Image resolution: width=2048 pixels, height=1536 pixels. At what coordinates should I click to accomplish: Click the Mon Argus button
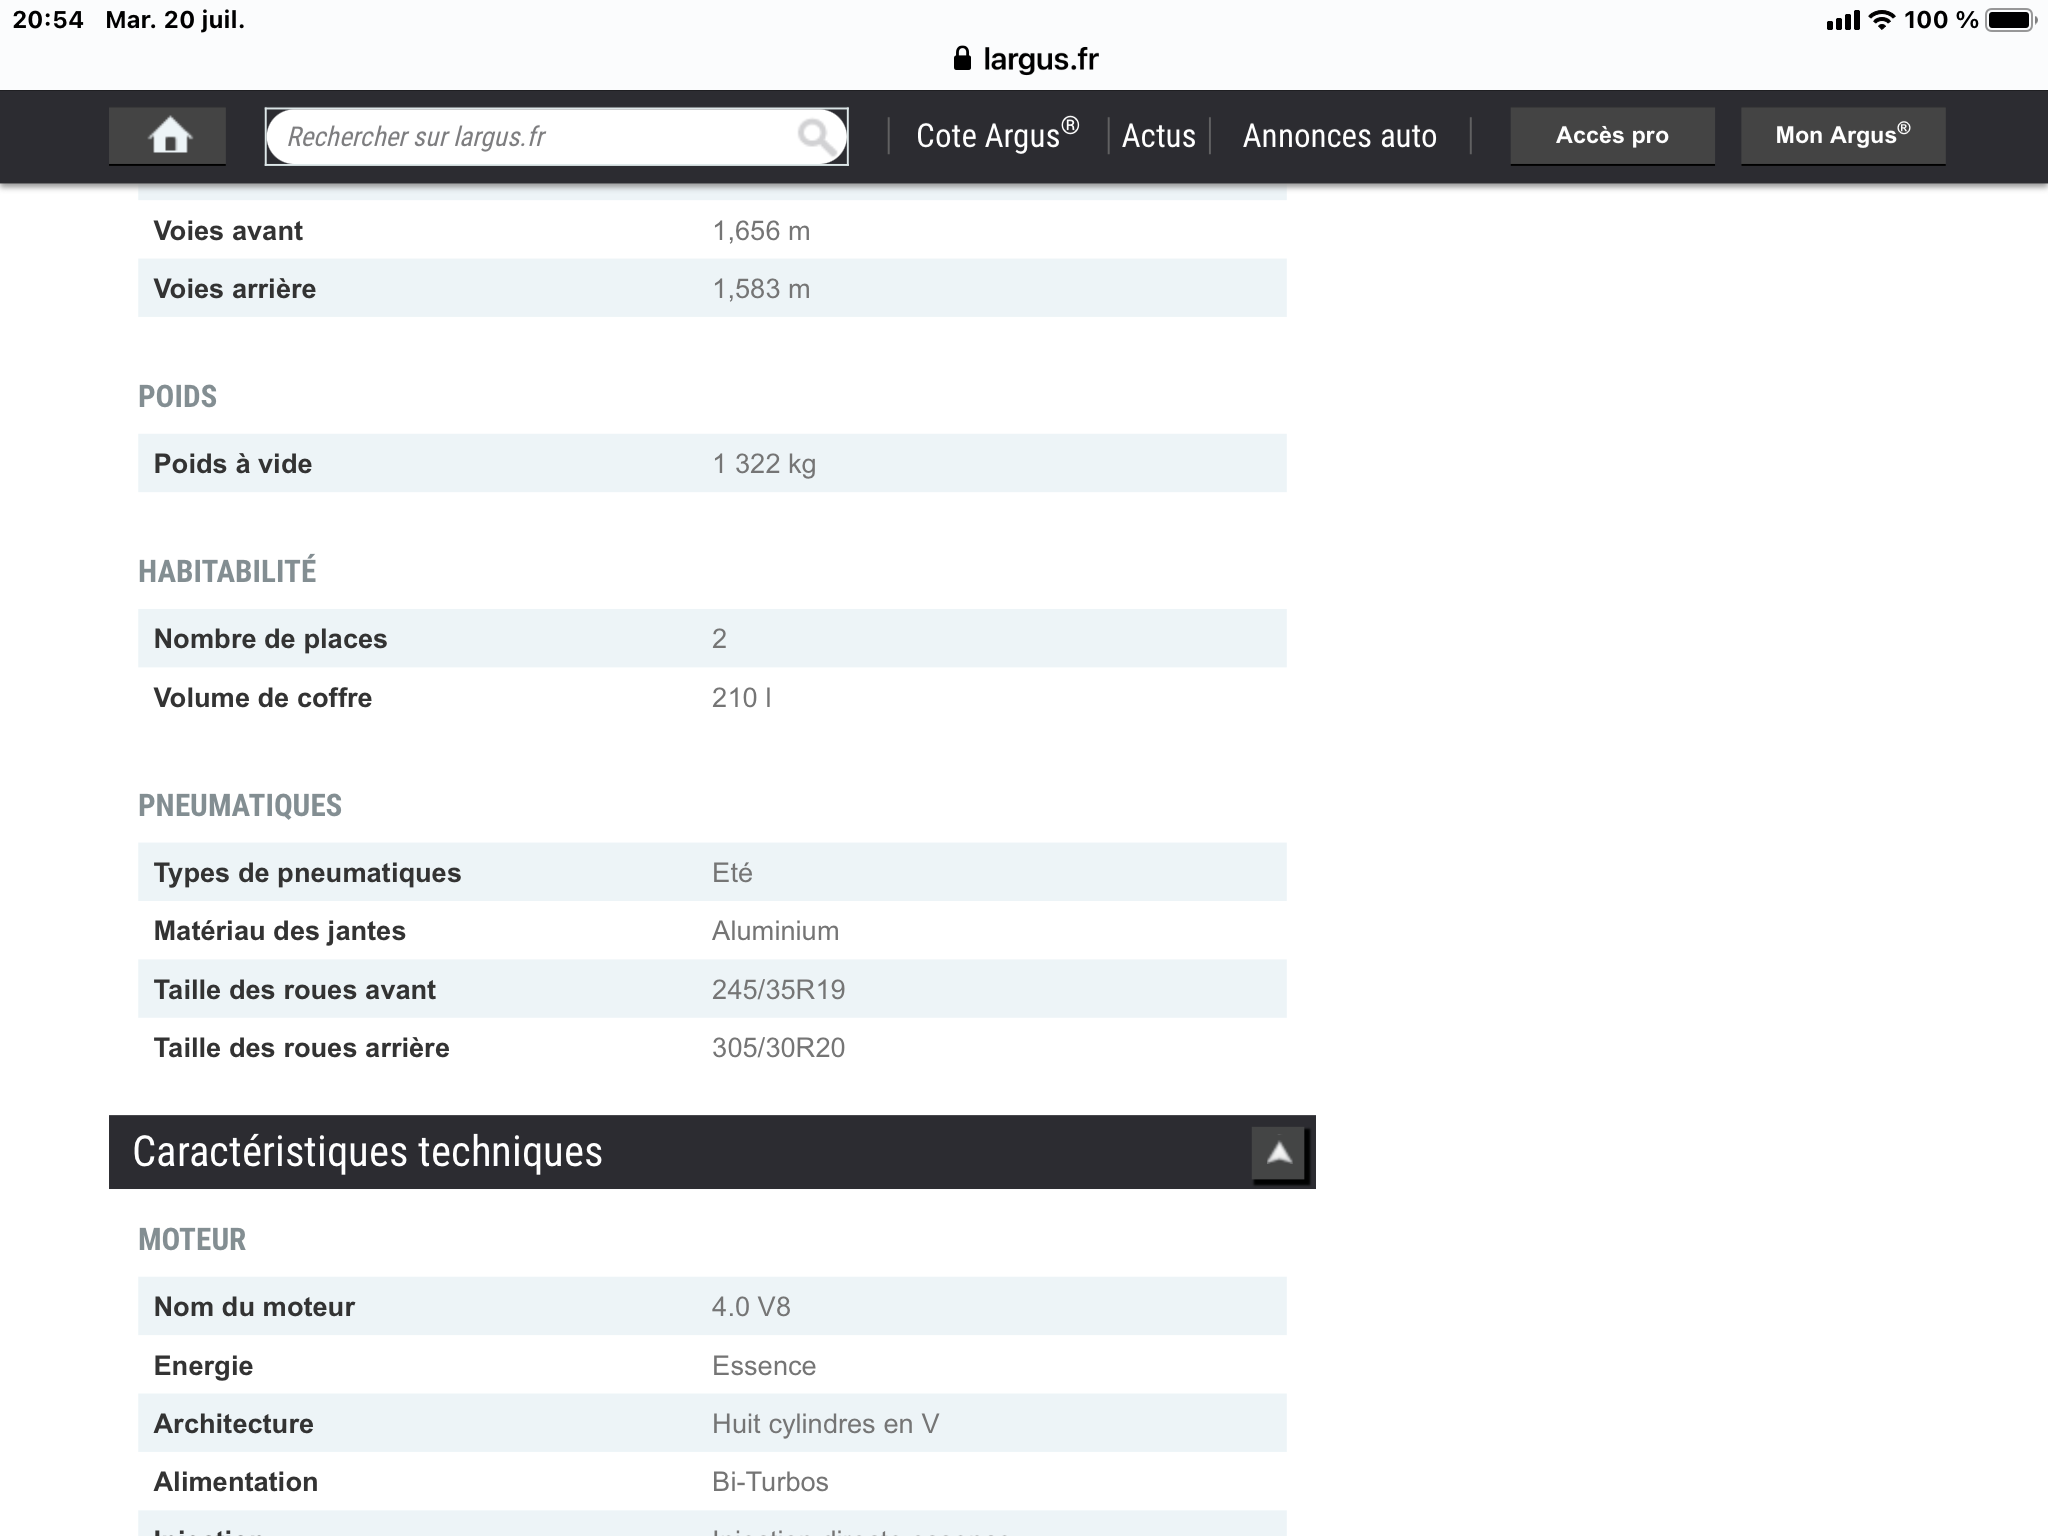pos(1842,135)
